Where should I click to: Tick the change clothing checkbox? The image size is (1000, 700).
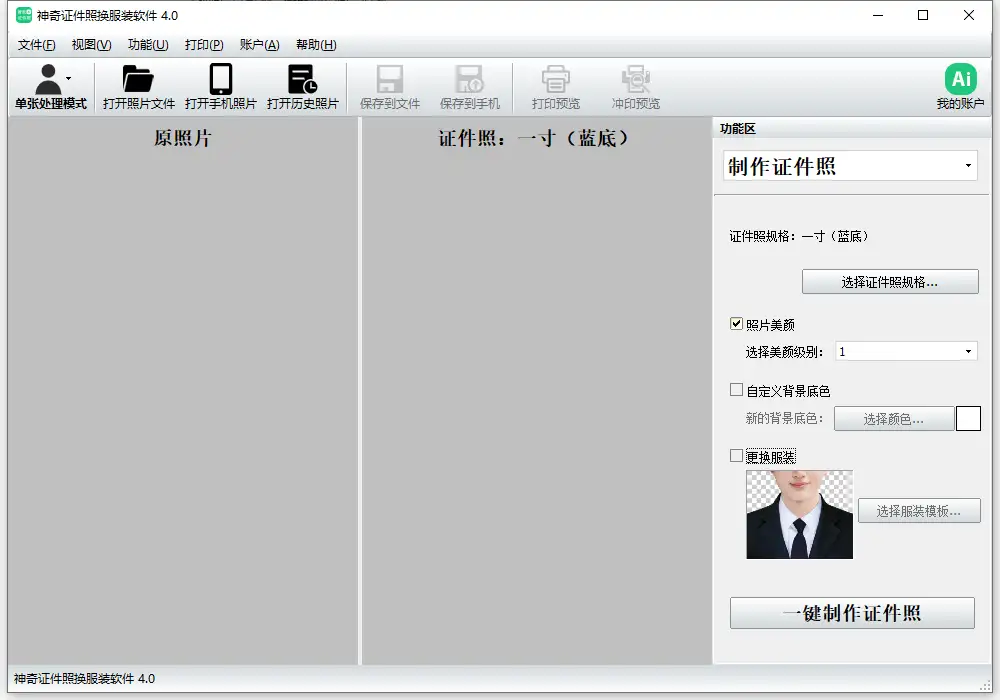pyautogui.click(x=737, y=456)
